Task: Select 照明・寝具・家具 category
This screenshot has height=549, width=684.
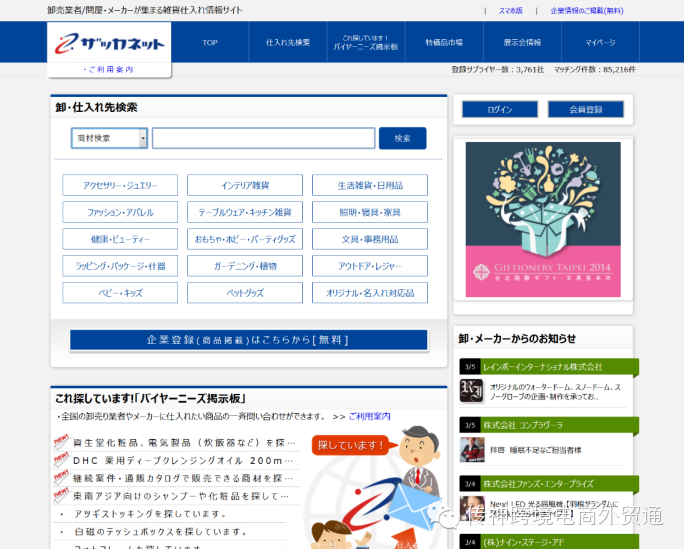Action: coord(370,212)
